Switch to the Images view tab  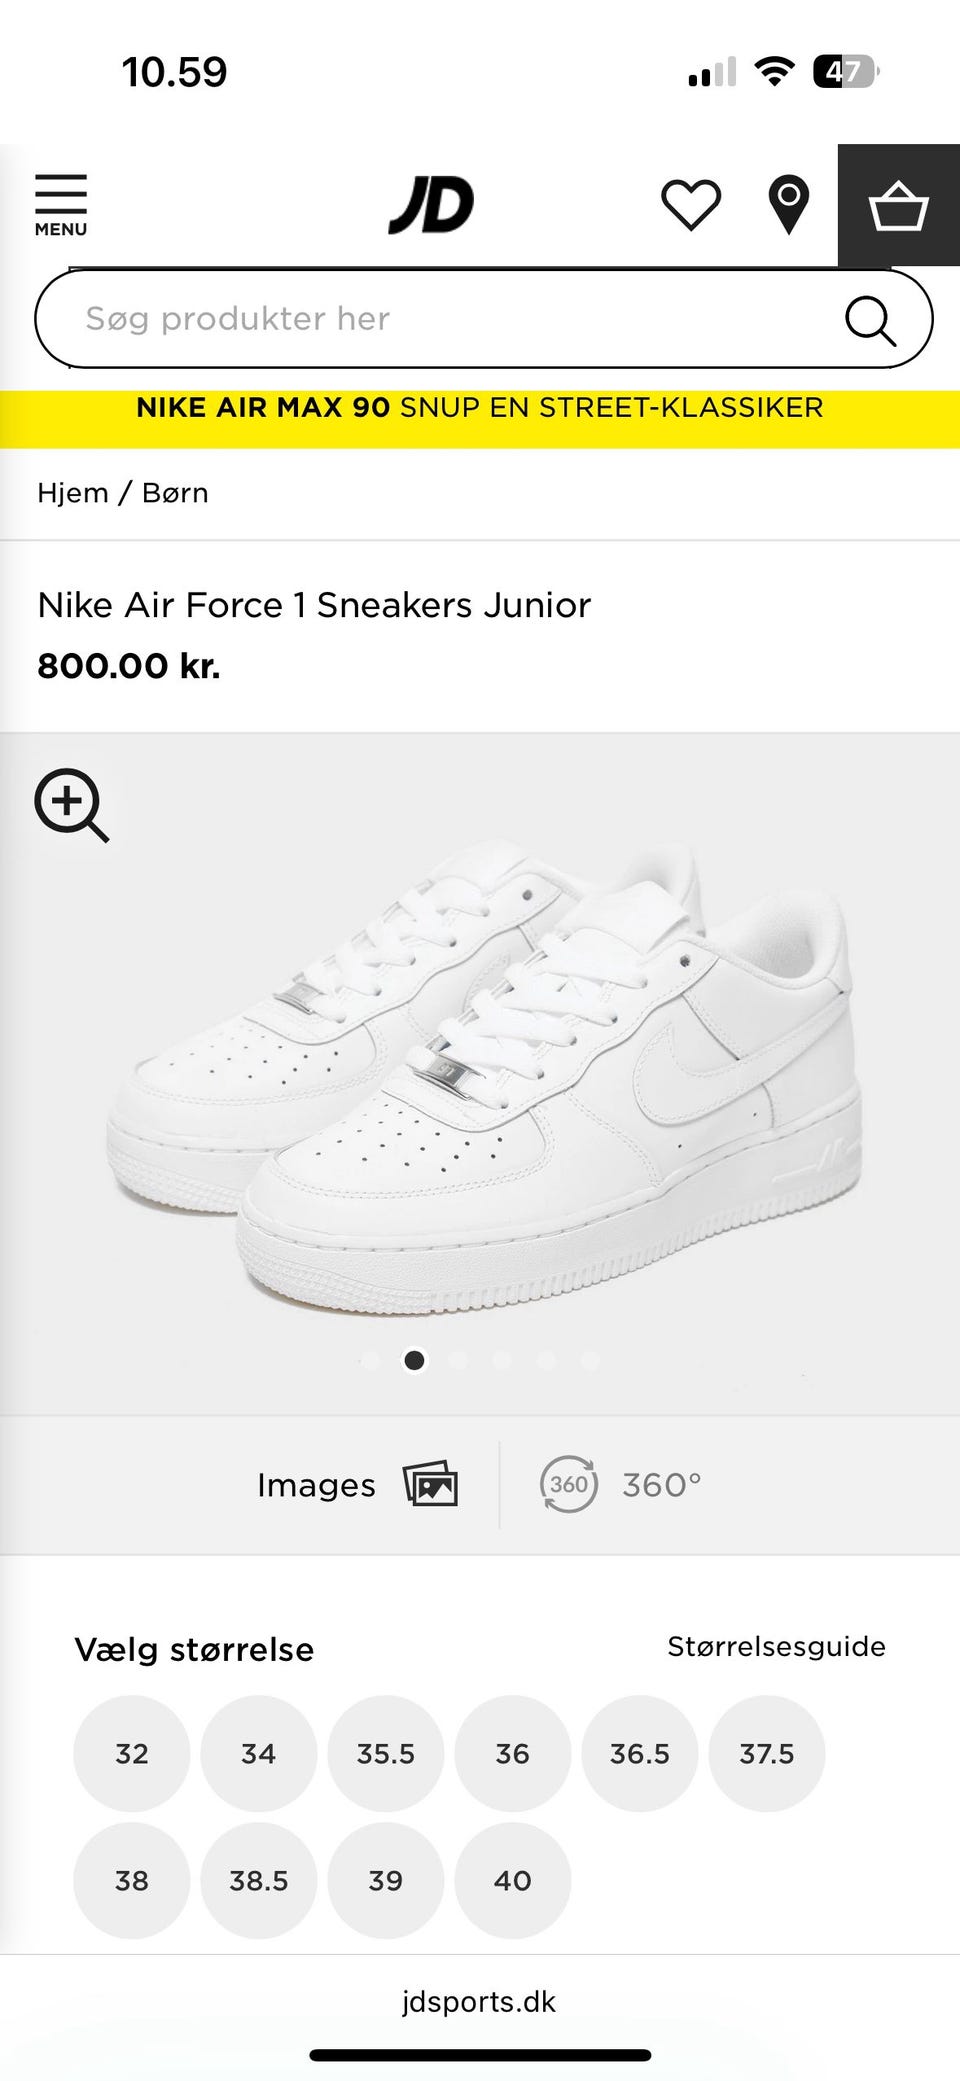(356, 1484)
